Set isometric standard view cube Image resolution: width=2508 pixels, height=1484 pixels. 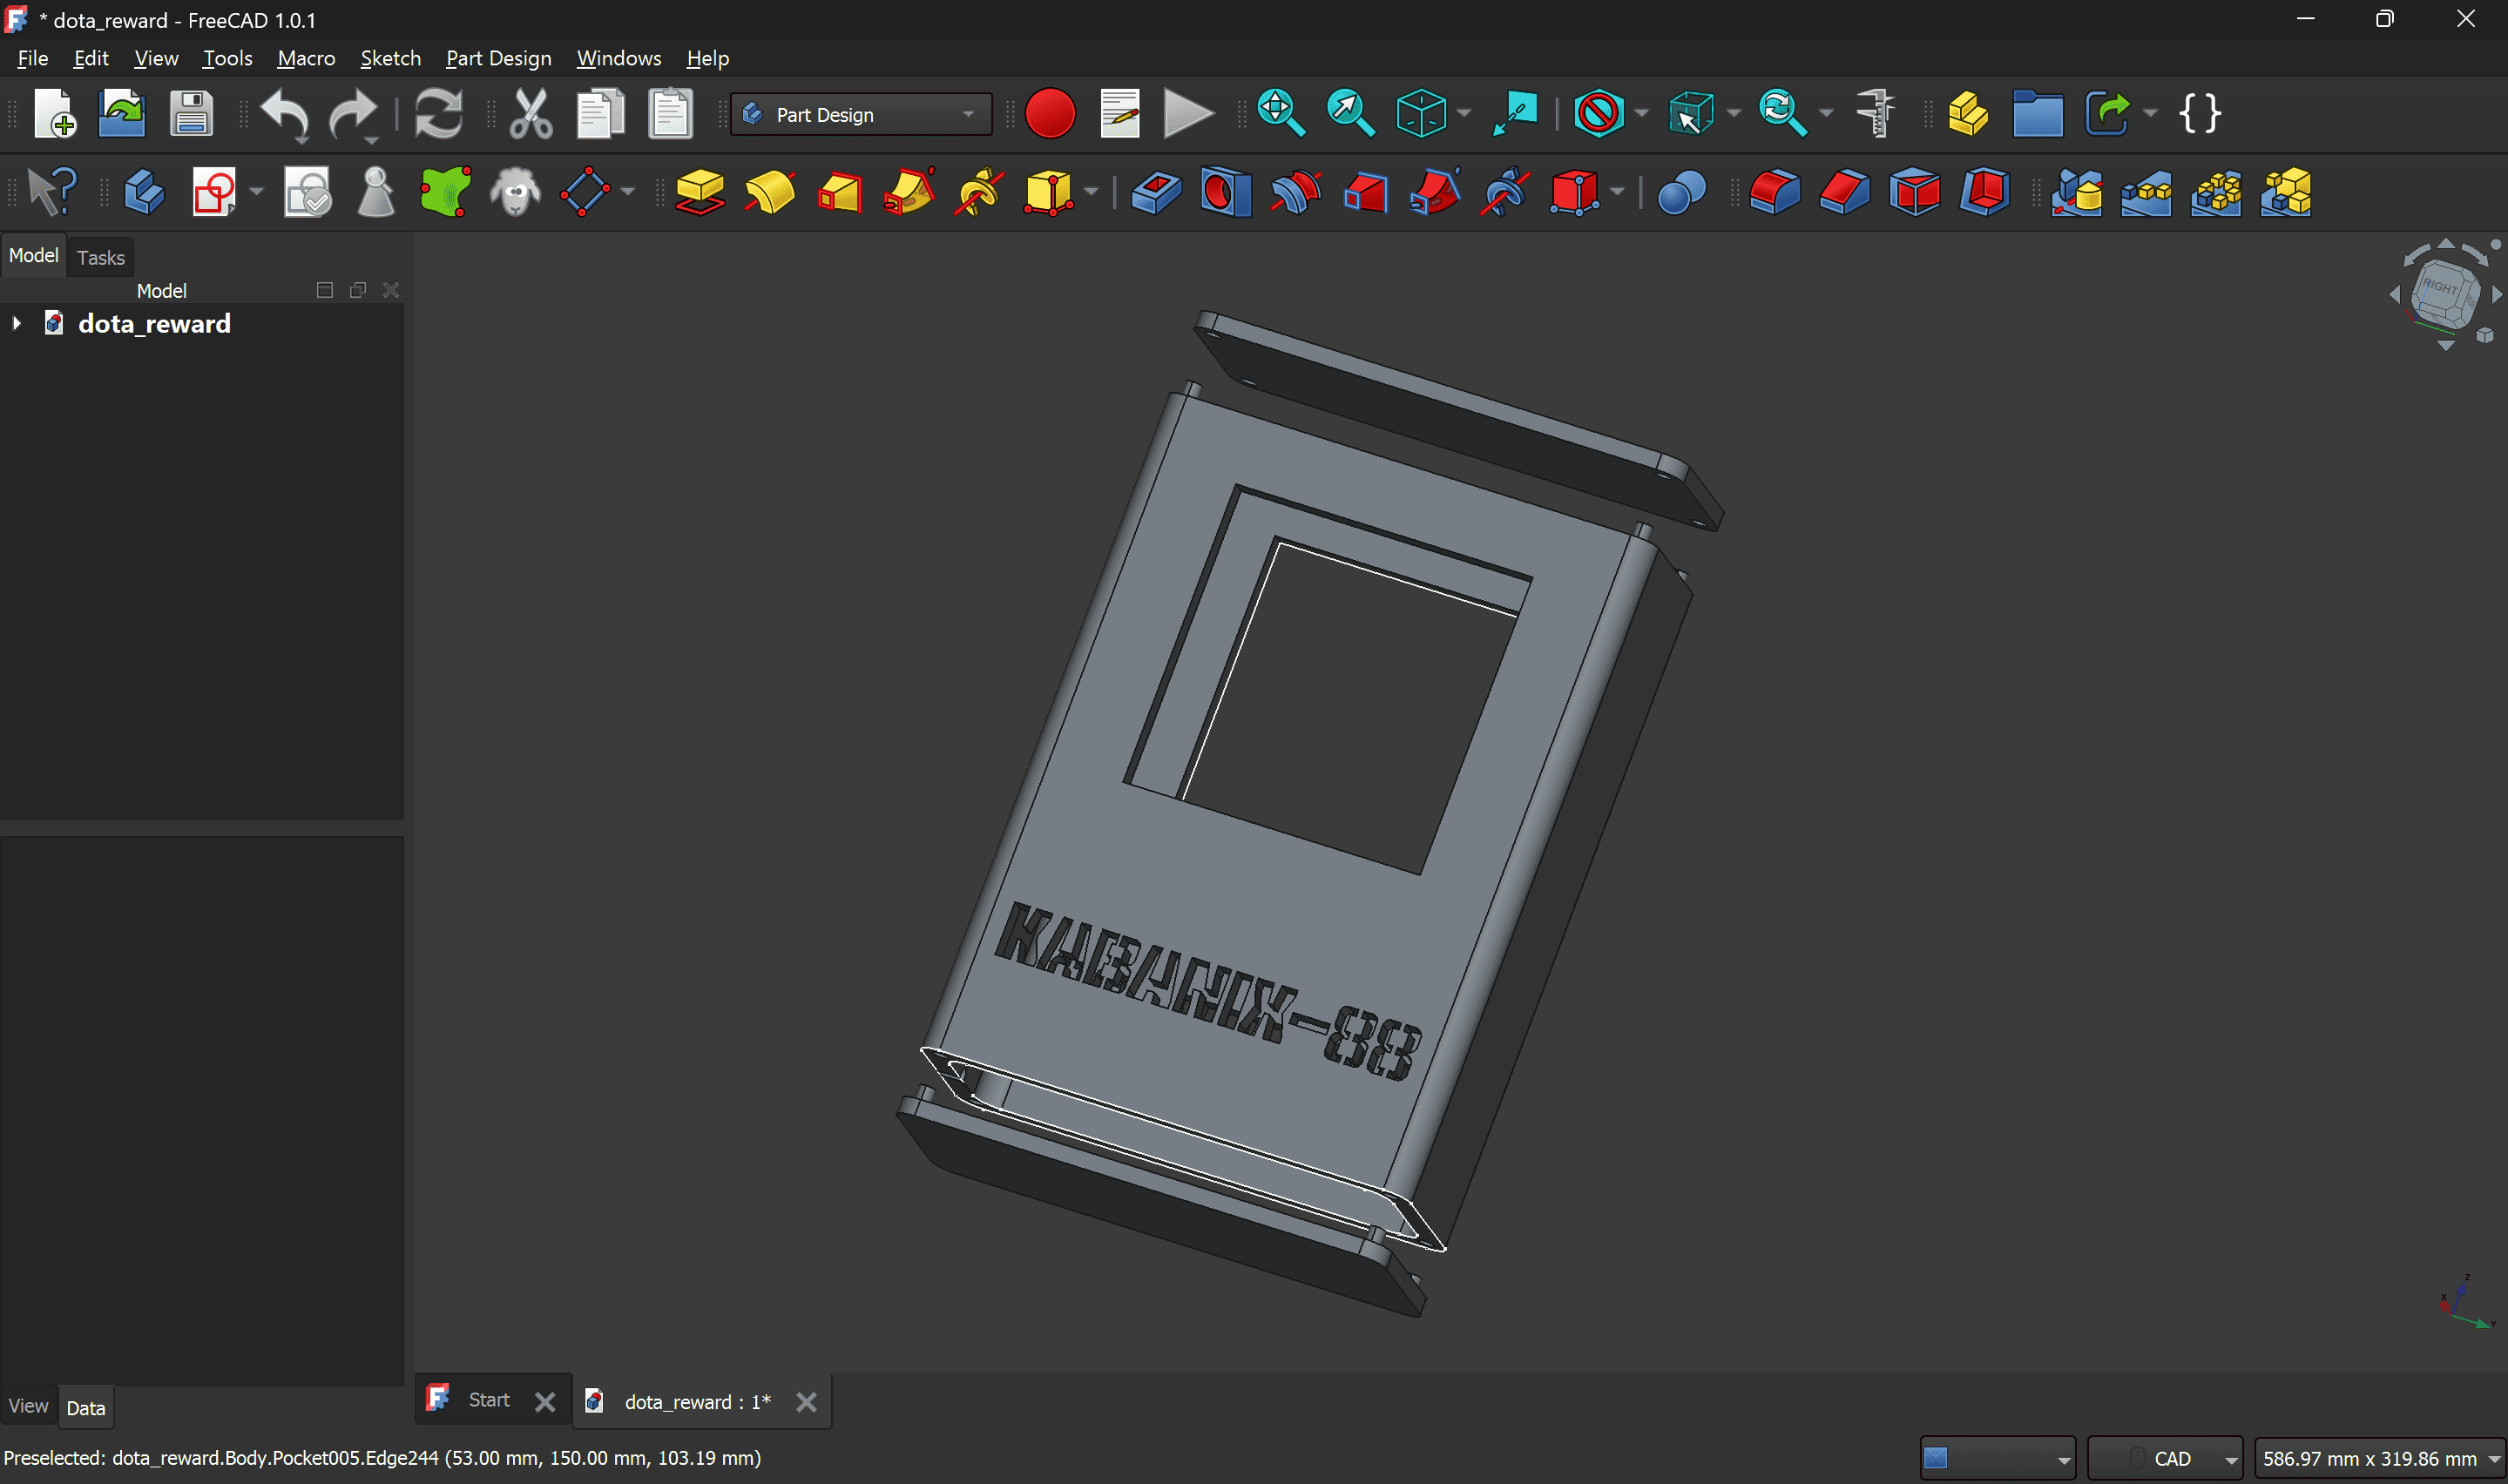pos(1421,114)
